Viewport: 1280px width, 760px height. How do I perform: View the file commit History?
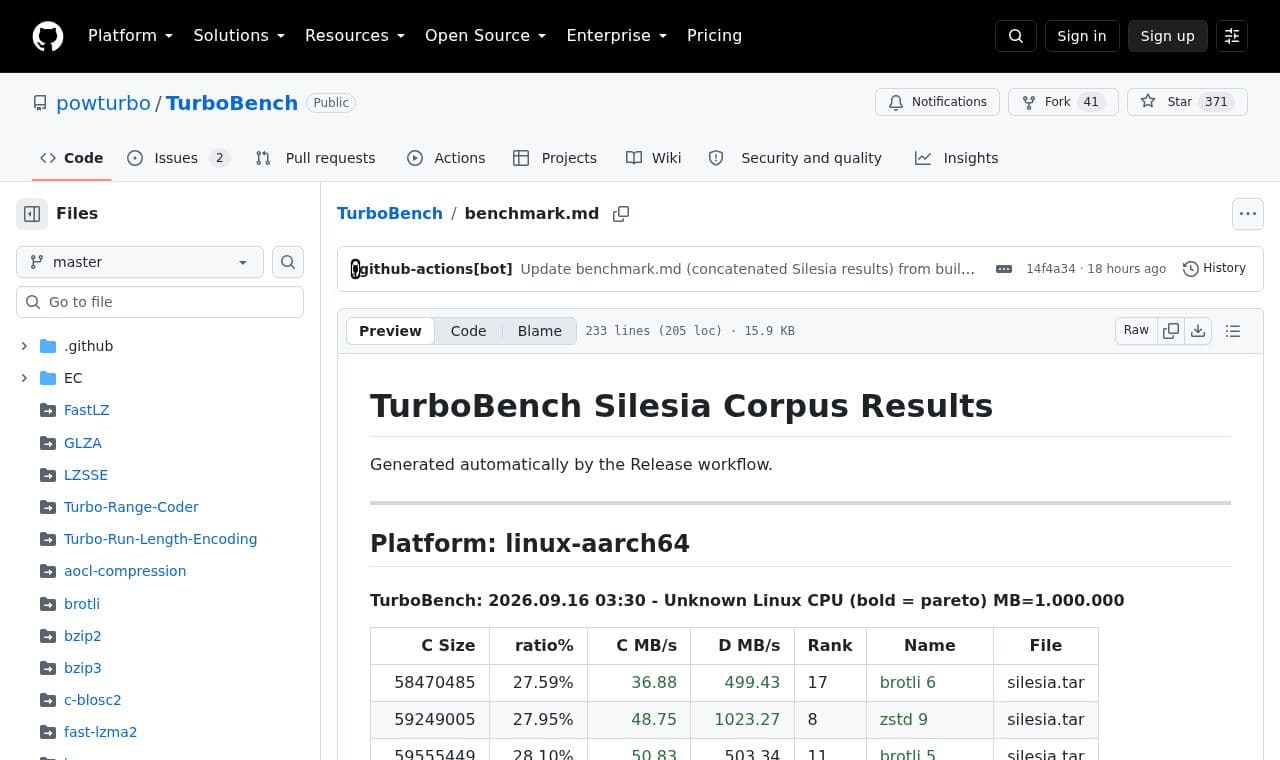1214,268
